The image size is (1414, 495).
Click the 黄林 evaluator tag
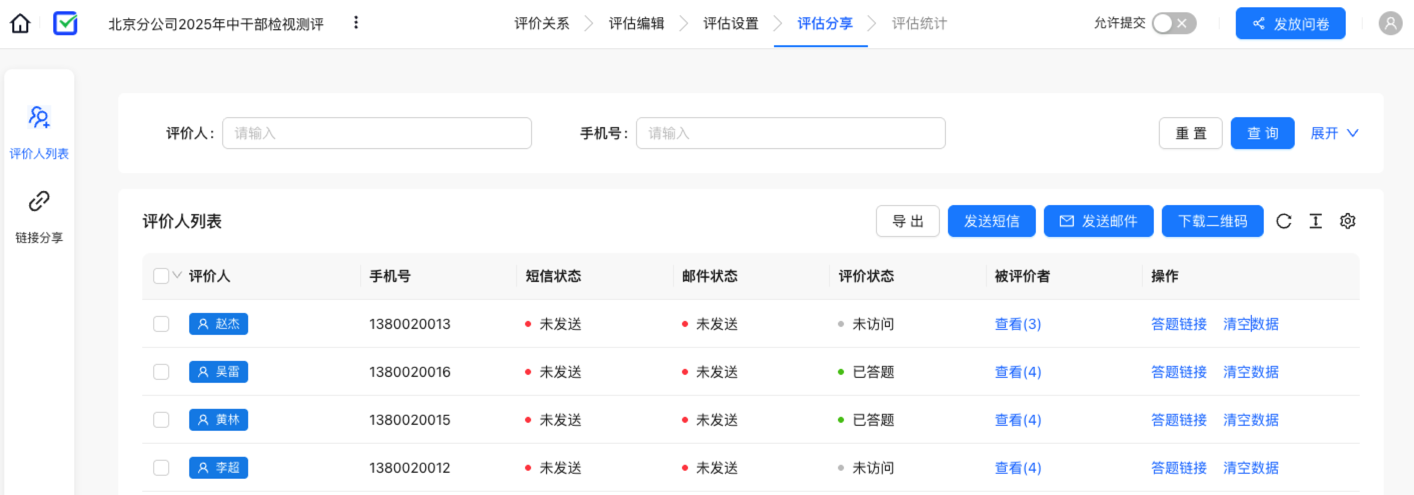(x=218, y=420)
